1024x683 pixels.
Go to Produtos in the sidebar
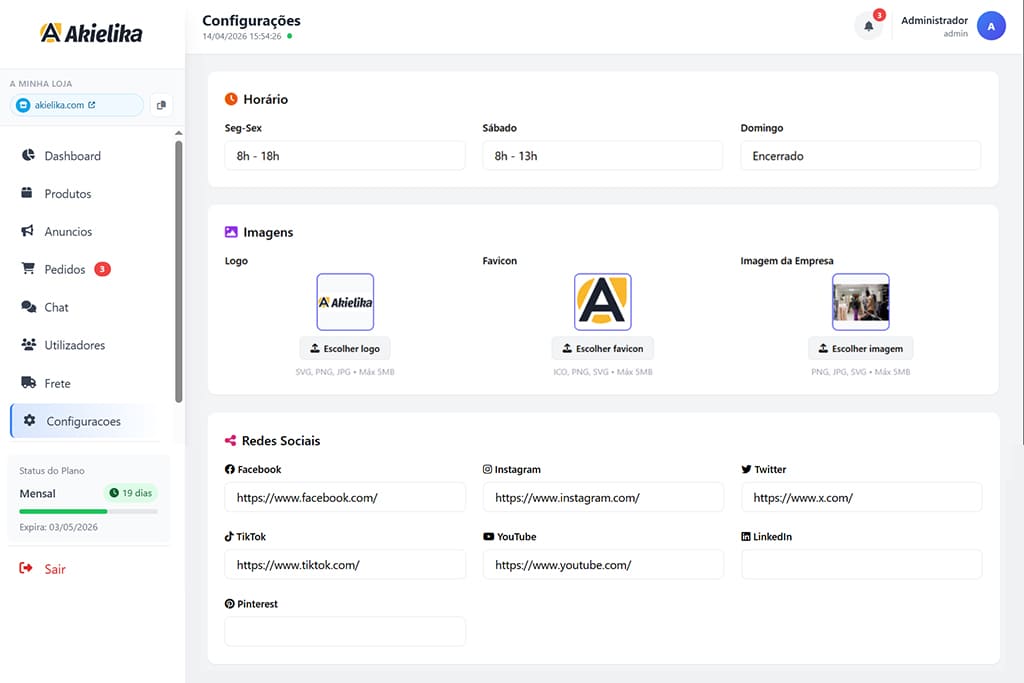[67, 194]
